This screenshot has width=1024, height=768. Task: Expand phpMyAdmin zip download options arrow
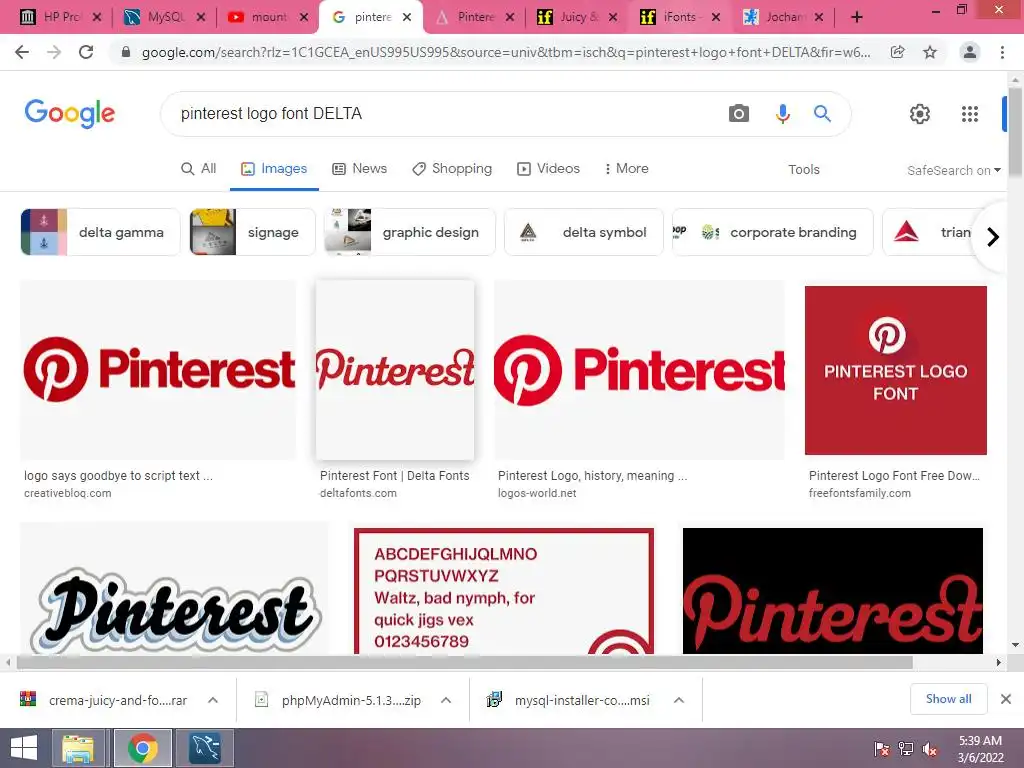coord(446,700)
